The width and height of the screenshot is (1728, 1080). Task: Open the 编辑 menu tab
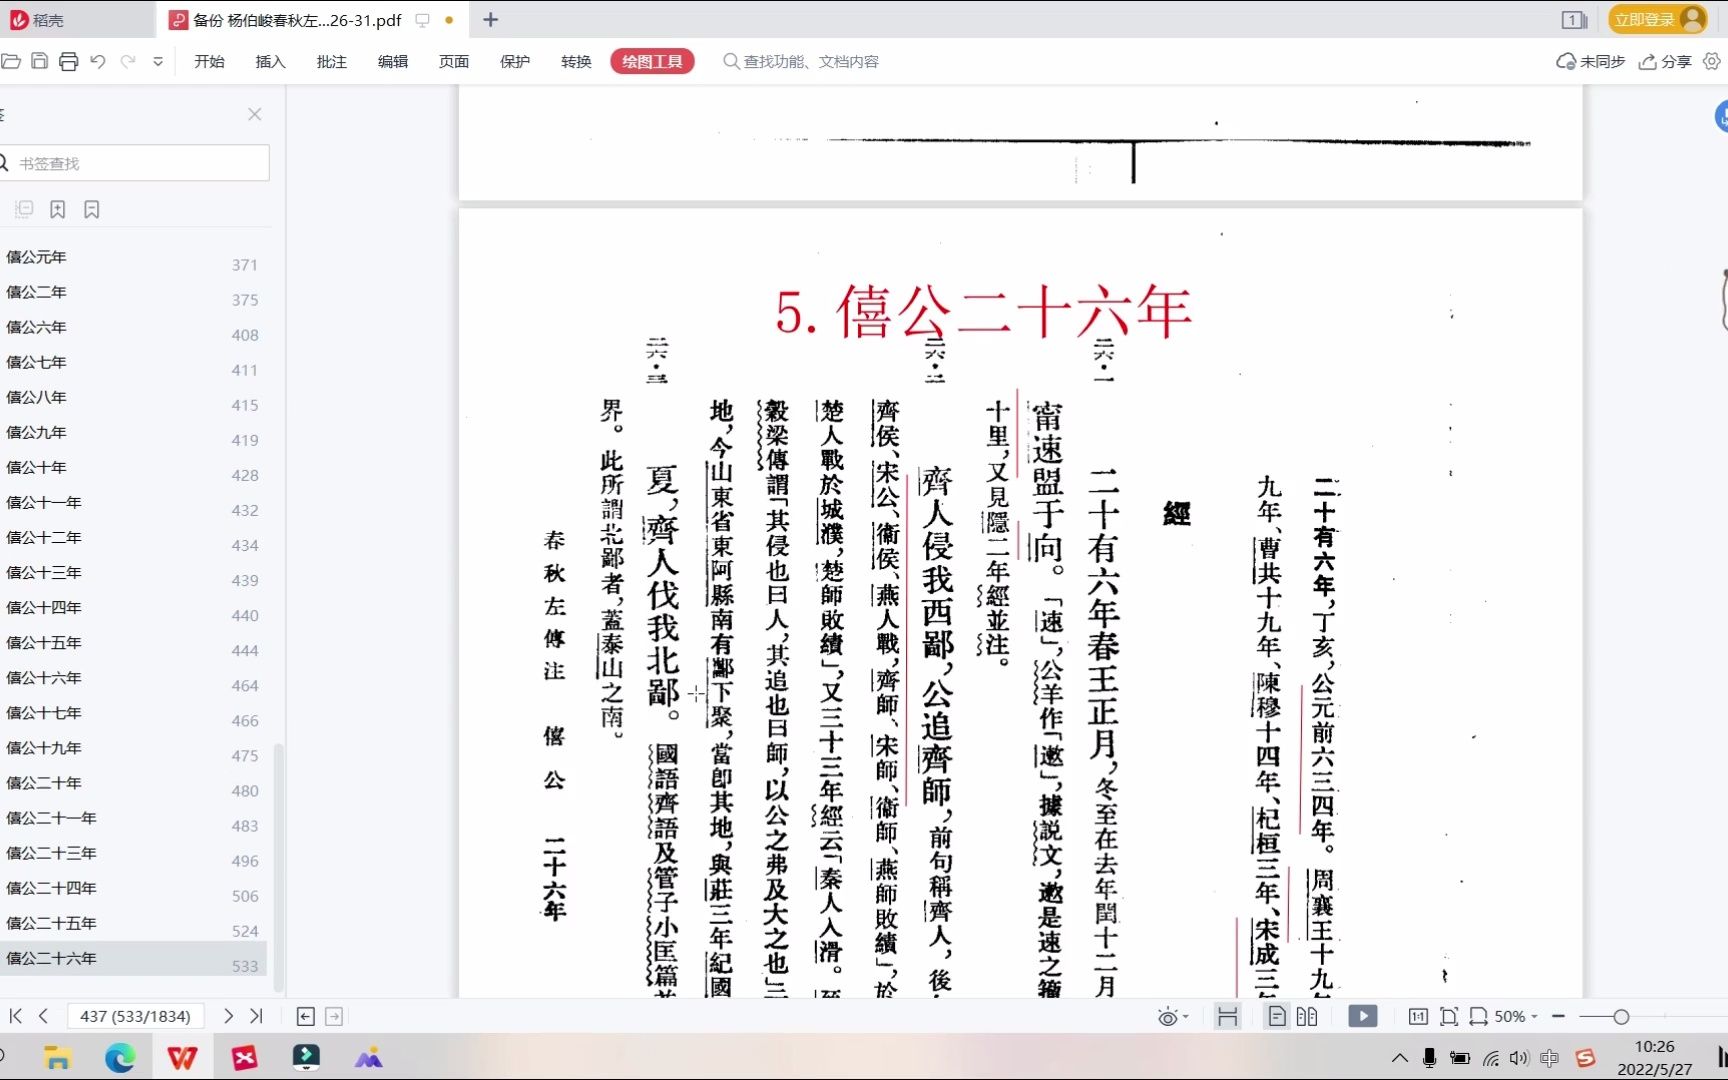point(392,61)
